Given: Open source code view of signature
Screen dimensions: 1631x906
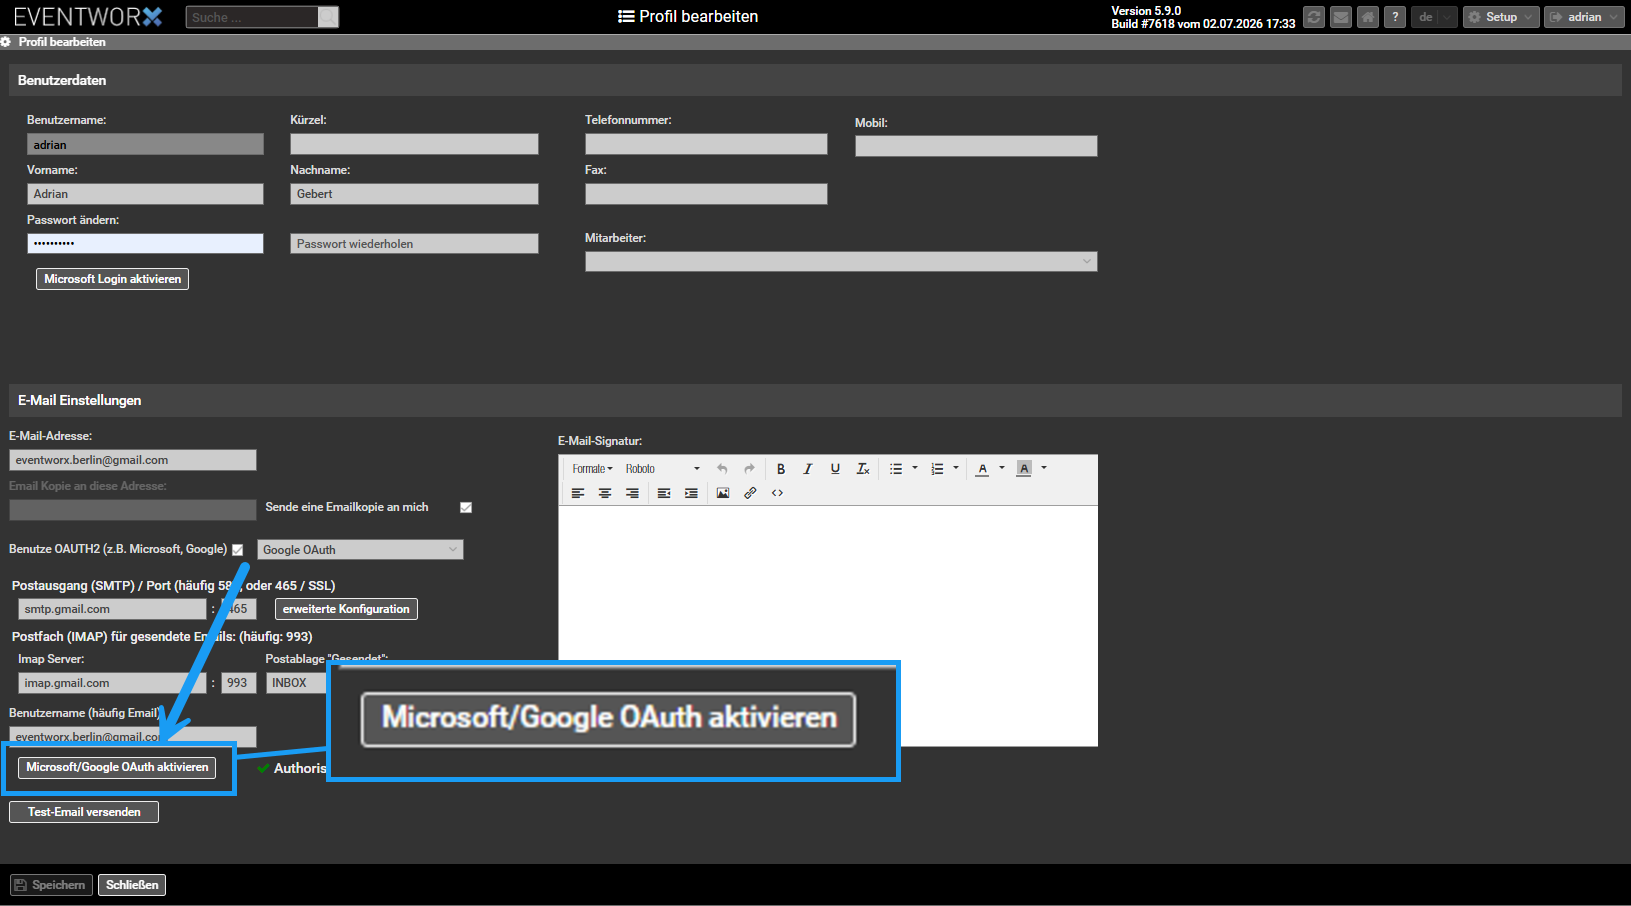Looking at the screenshot, I should pyautogui.click(x=777, y=493).
